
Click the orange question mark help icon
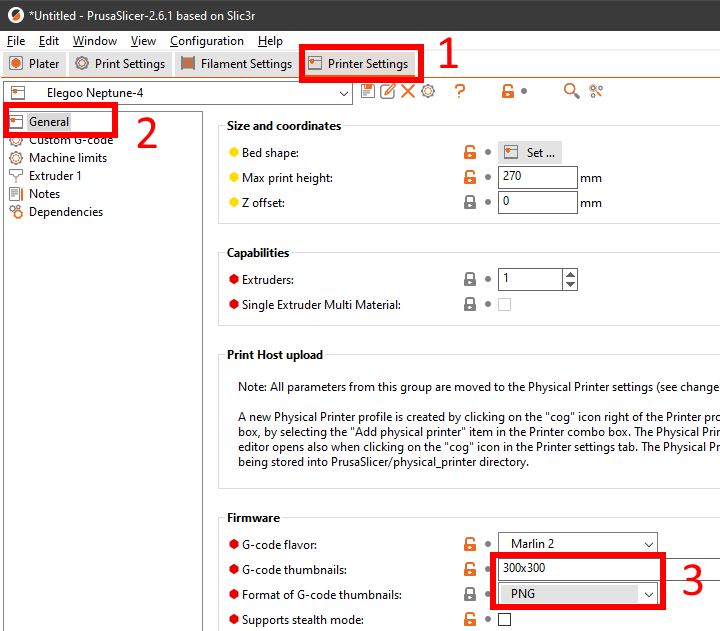coord(460,91)
